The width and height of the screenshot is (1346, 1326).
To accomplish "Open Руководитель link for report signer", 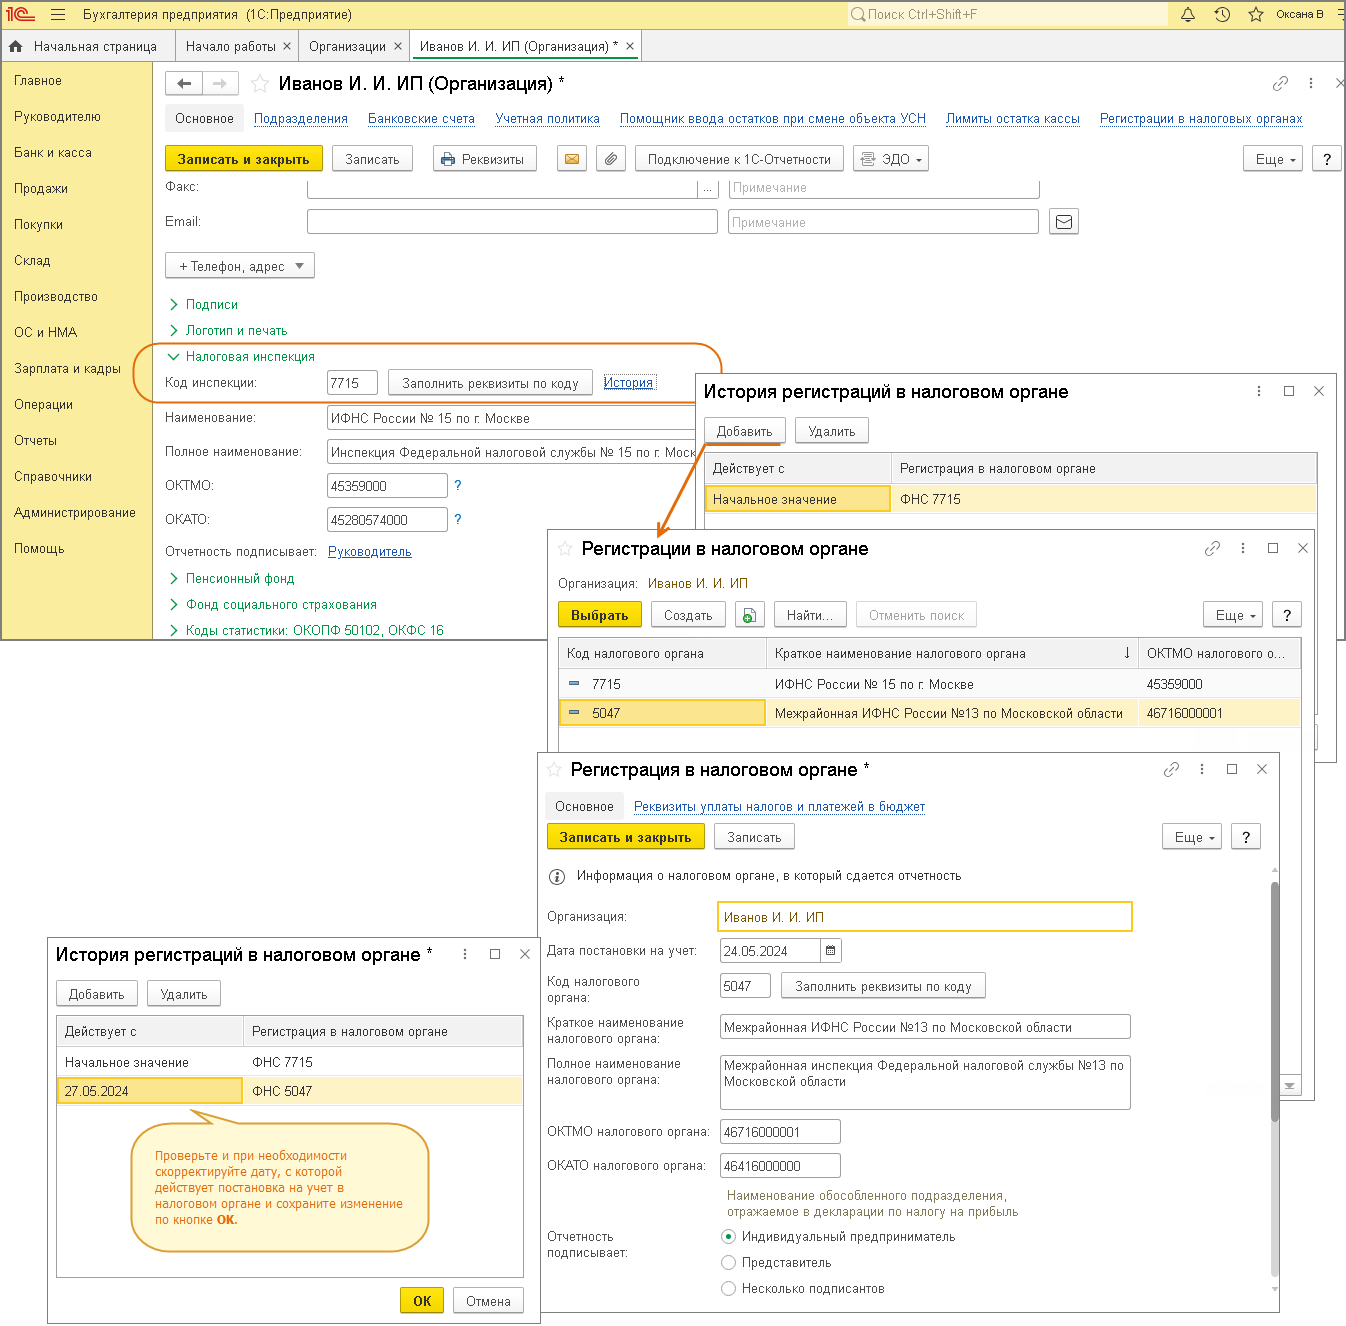I will pos(369,551).
